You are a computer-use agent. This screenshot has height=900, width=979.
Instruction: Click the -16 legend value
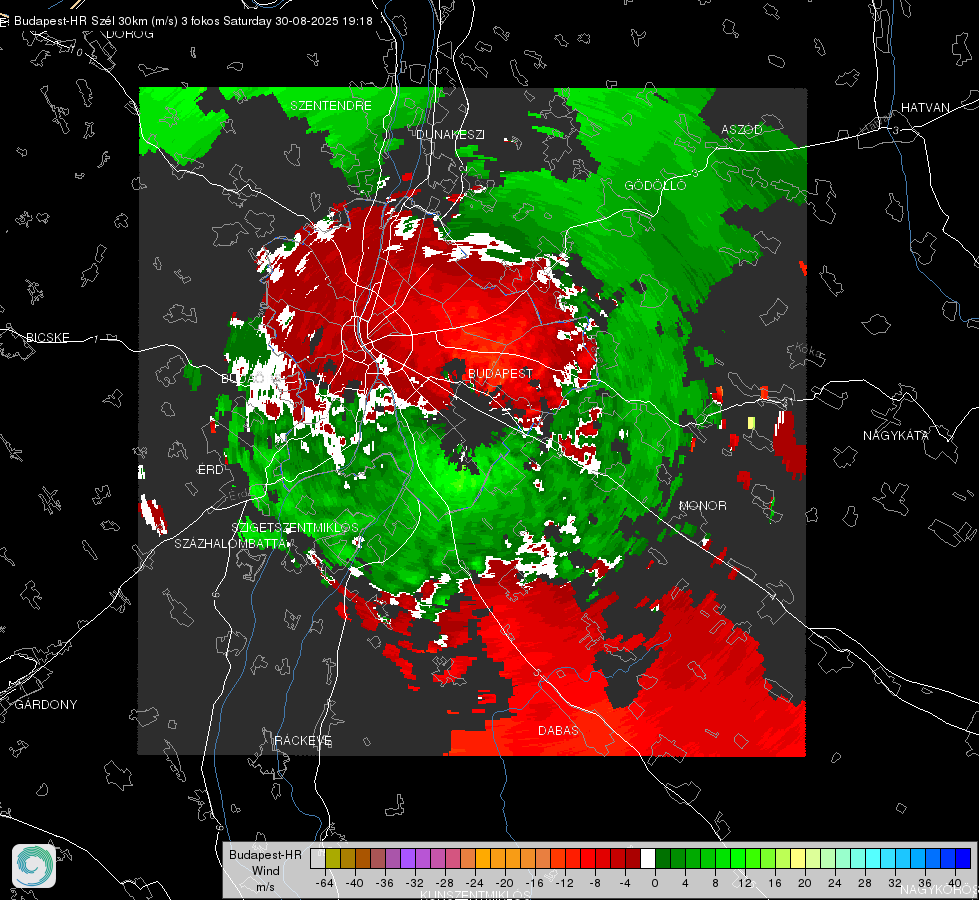pos(534,883)
